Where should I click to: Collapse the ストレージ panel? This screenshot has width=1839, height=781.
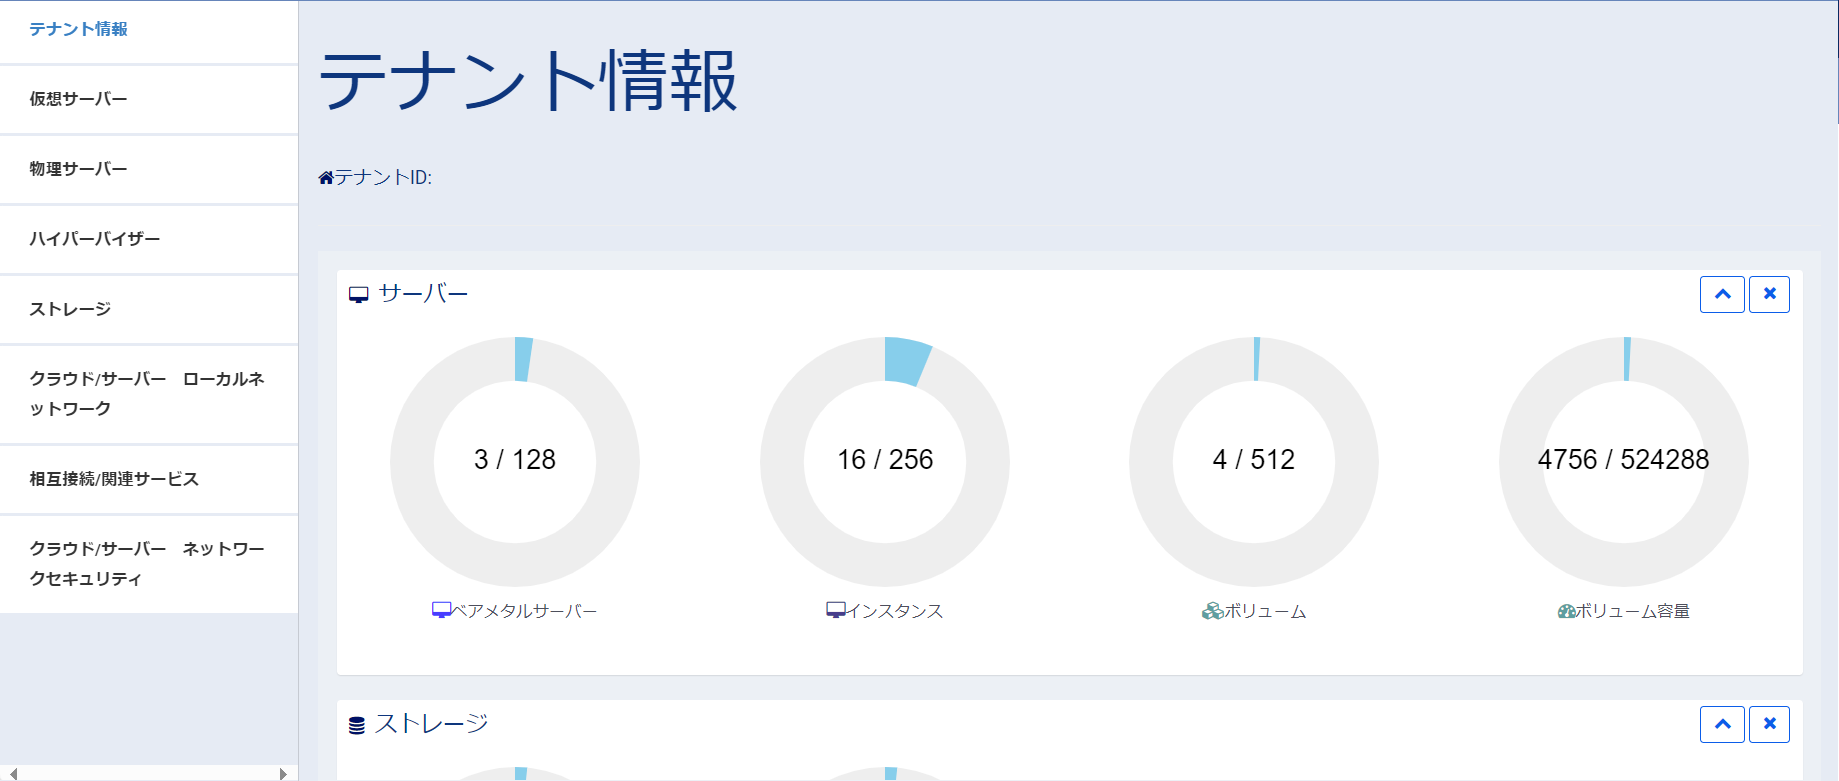1722,724
